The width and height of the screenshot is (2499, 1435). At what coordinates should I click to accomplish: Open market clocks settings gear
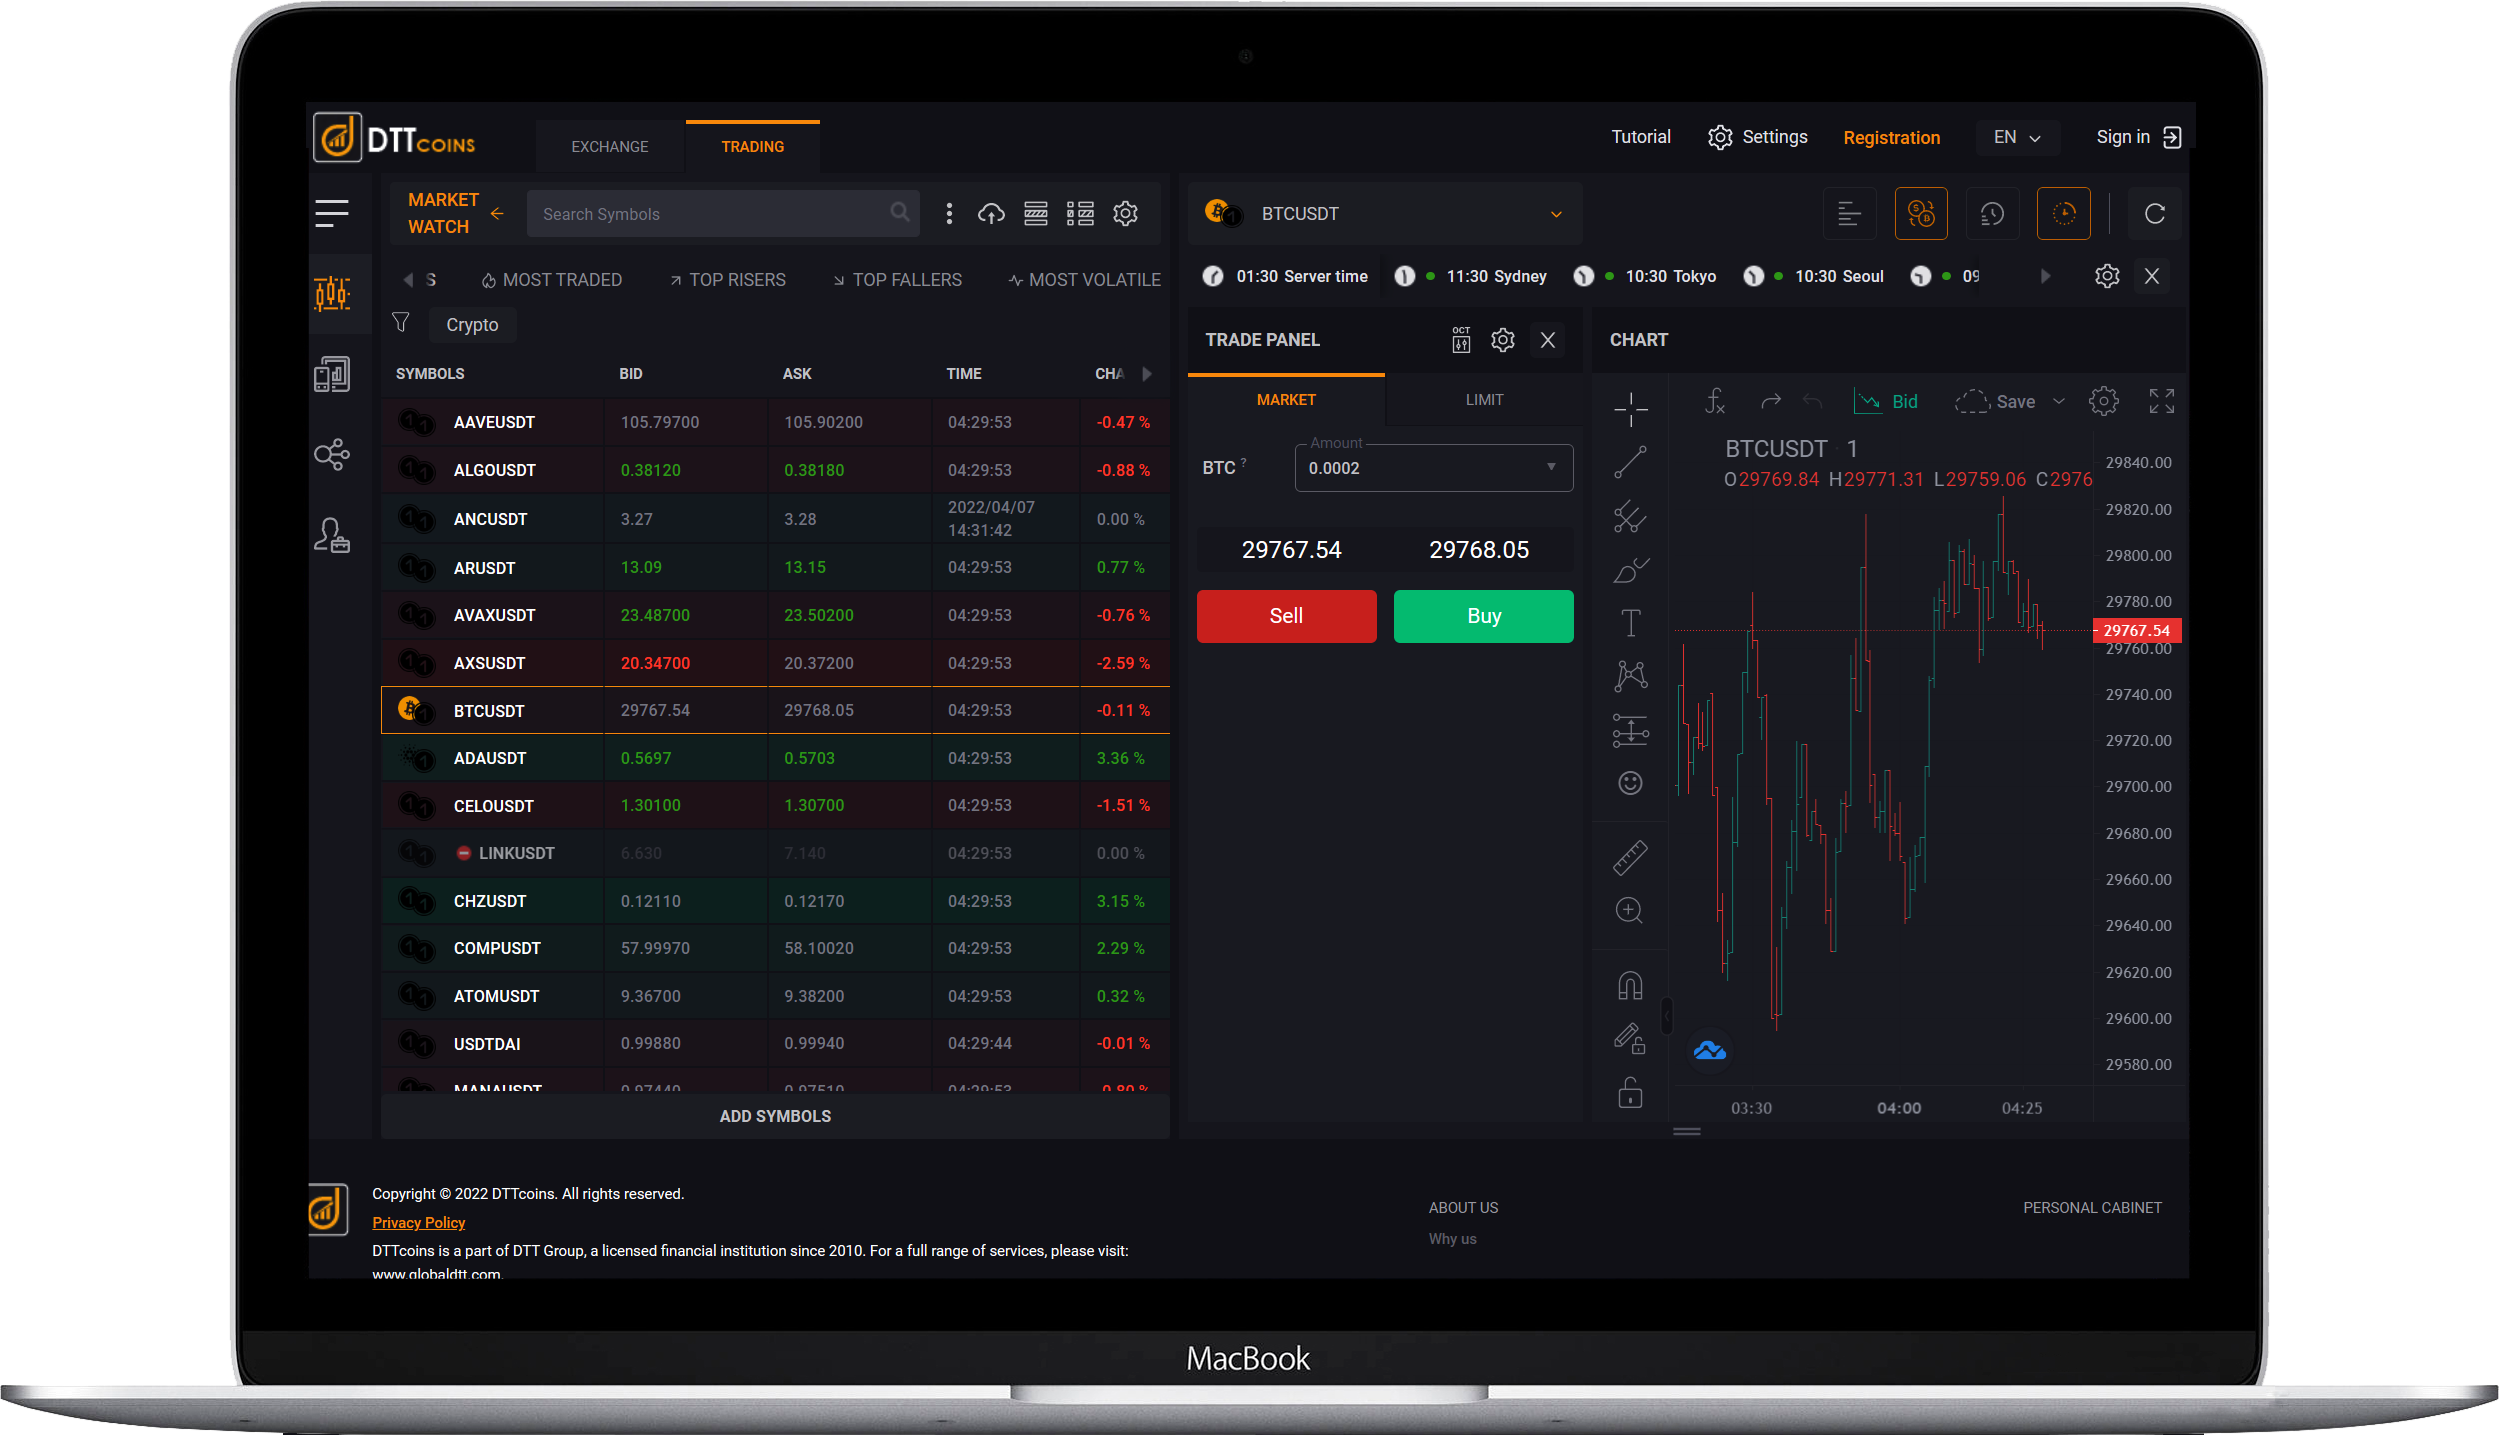point(2107,276)
